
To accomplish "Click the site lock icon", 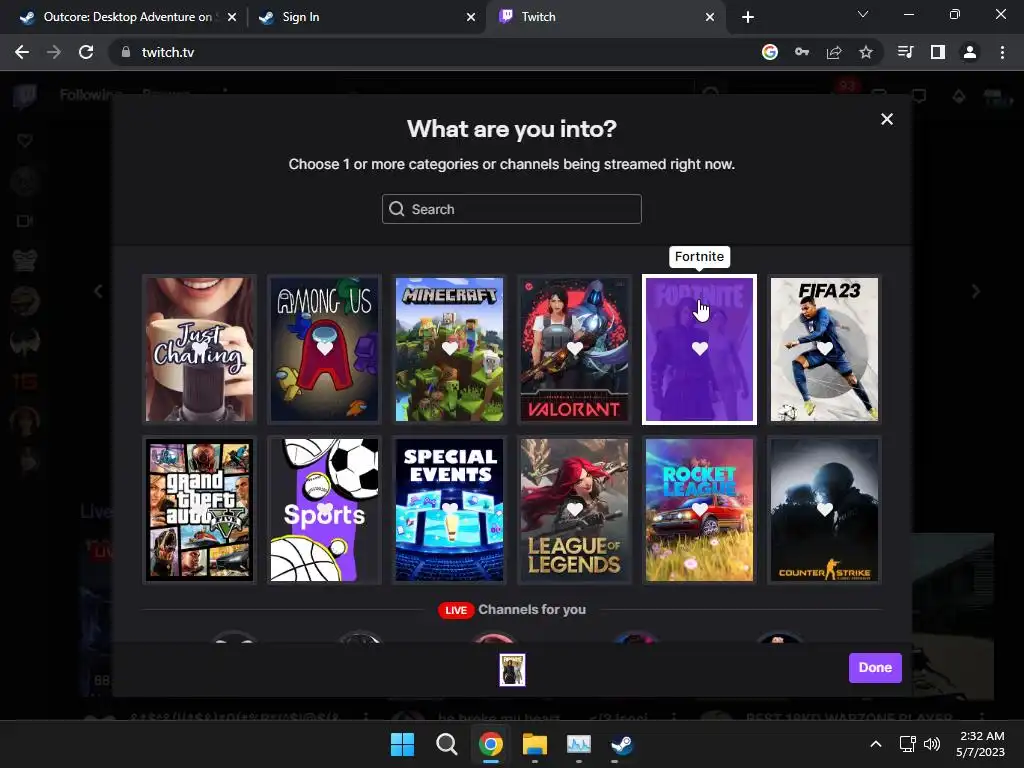I will 126,52.
